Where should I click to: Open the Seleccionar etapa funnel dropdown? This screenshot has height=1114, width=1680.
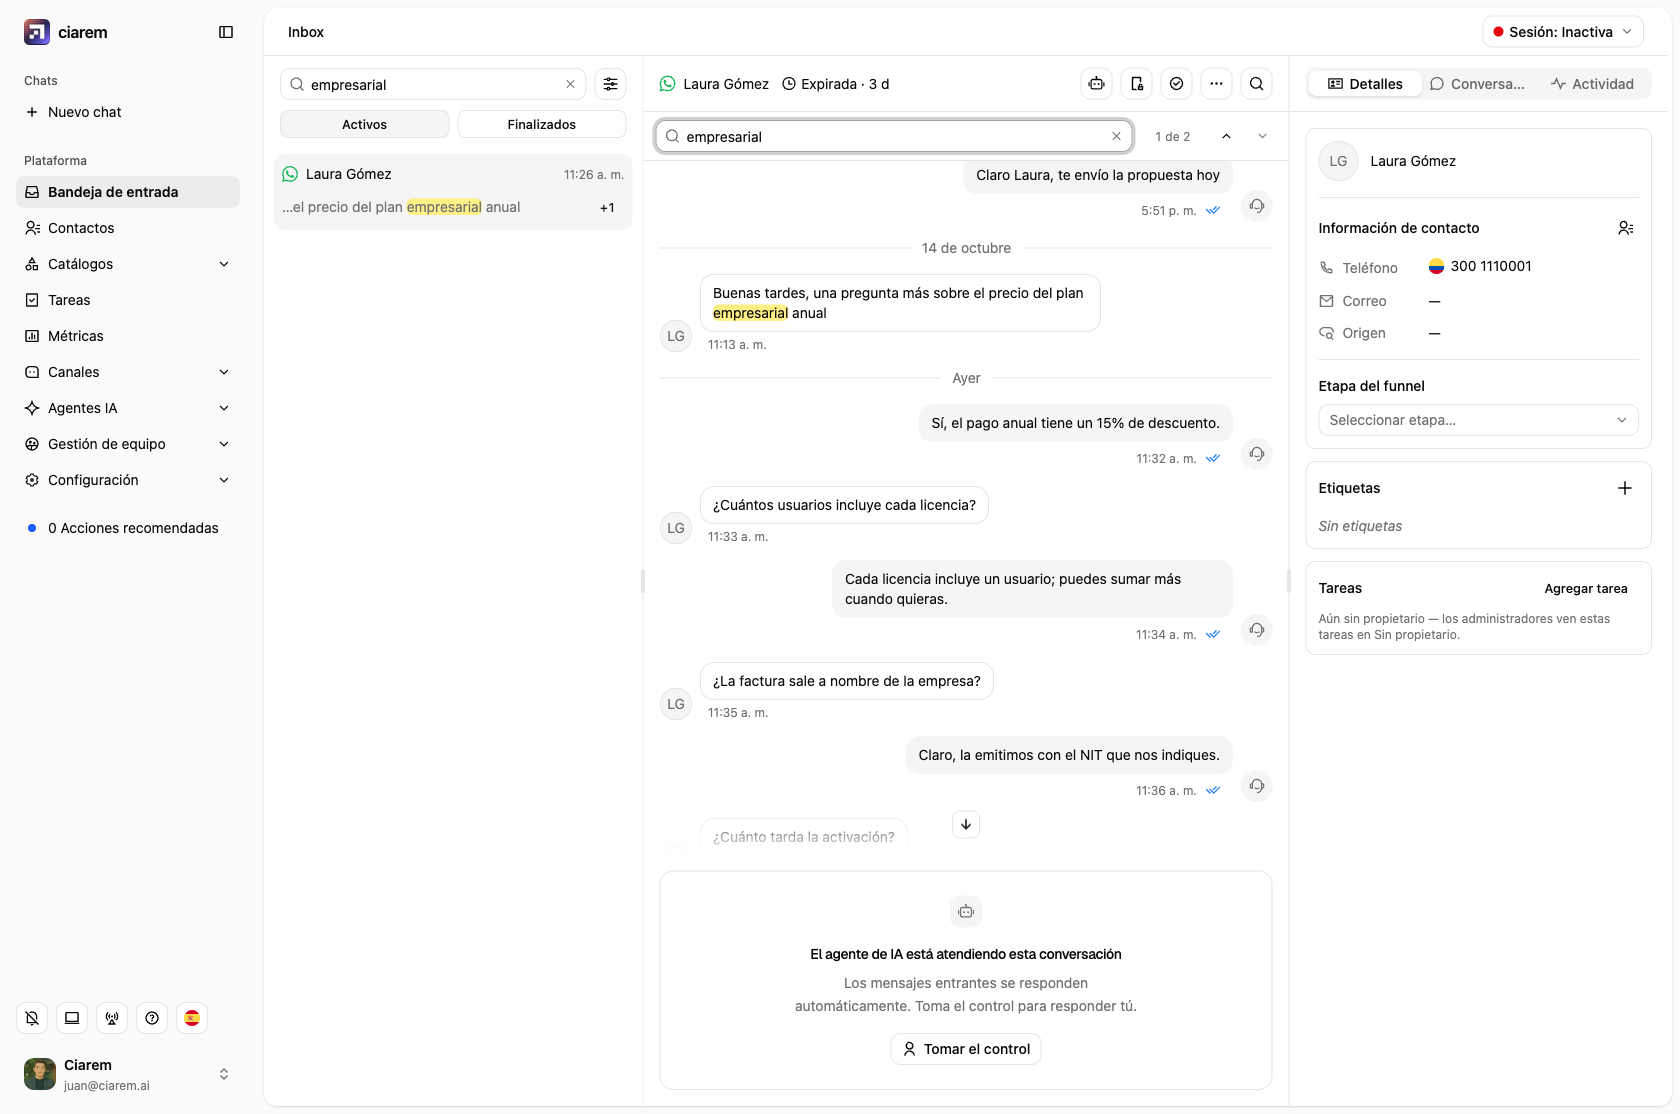point(1478,420)
